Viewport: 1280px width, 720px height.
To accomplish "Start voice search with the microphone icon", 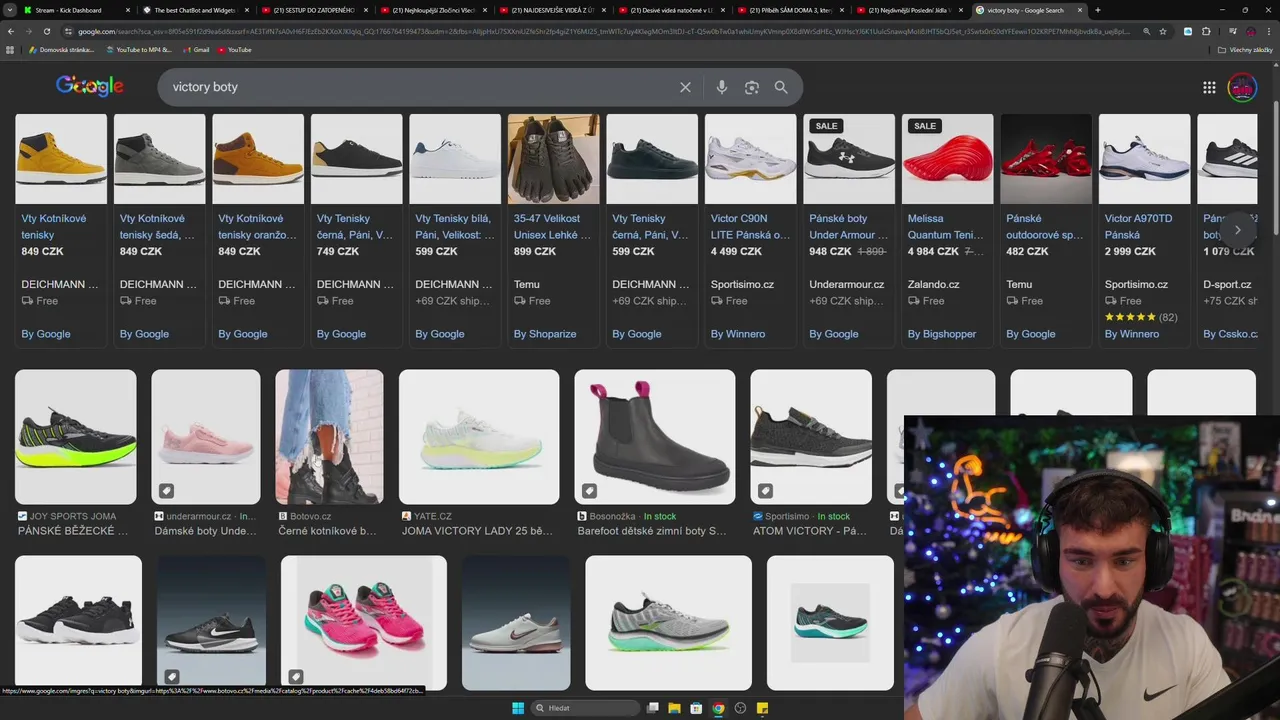I will (721, 87).
